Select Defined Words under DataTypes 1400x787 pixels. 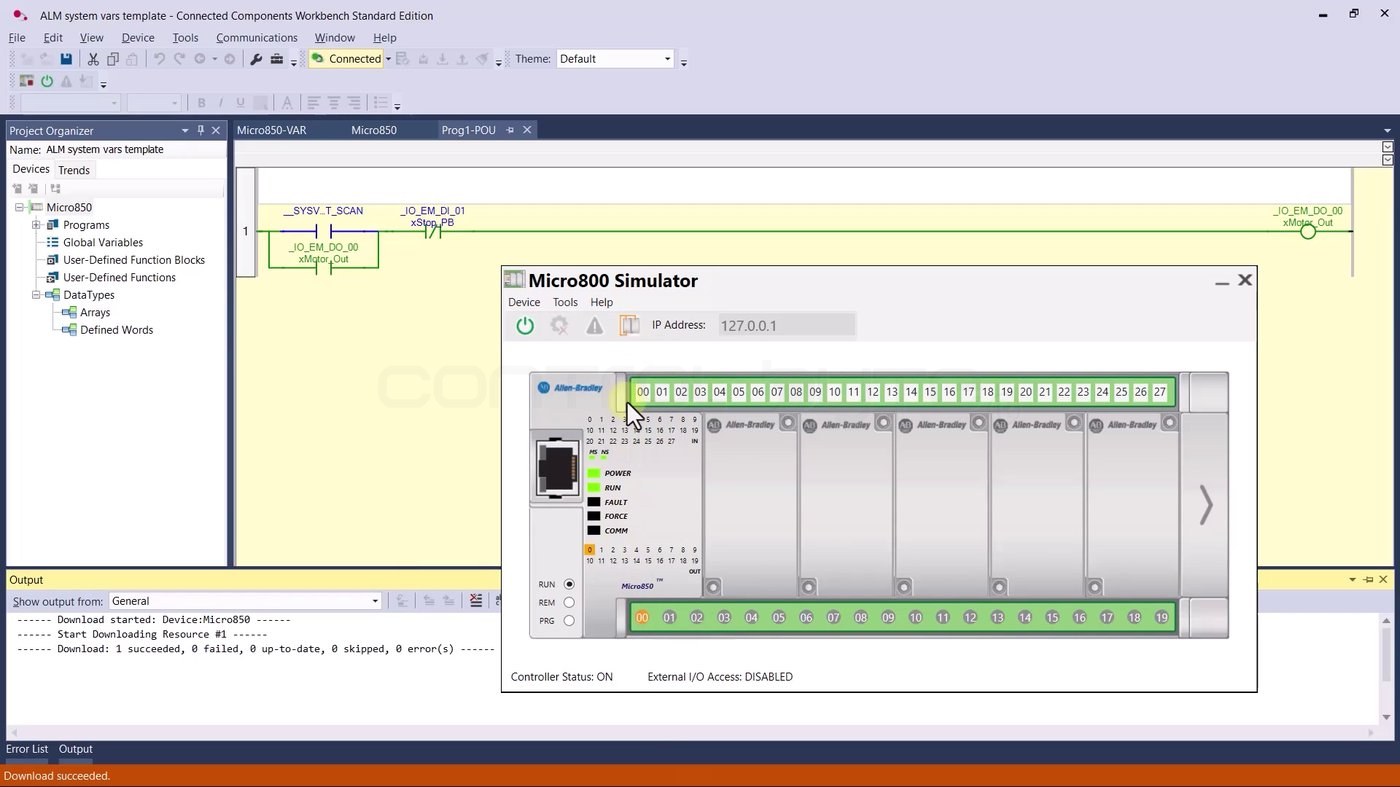116,330
